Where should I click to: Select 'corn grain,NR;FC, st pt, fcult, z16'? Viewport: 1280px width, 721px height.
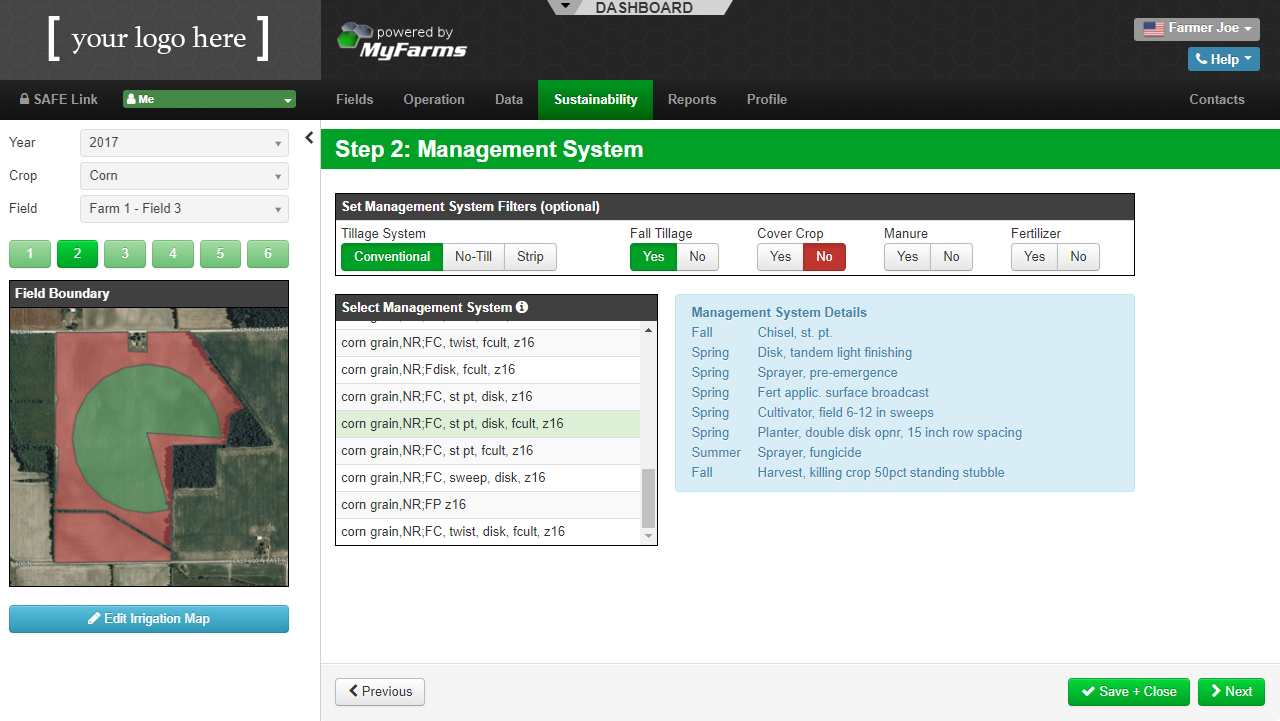(x=489, y=451)
